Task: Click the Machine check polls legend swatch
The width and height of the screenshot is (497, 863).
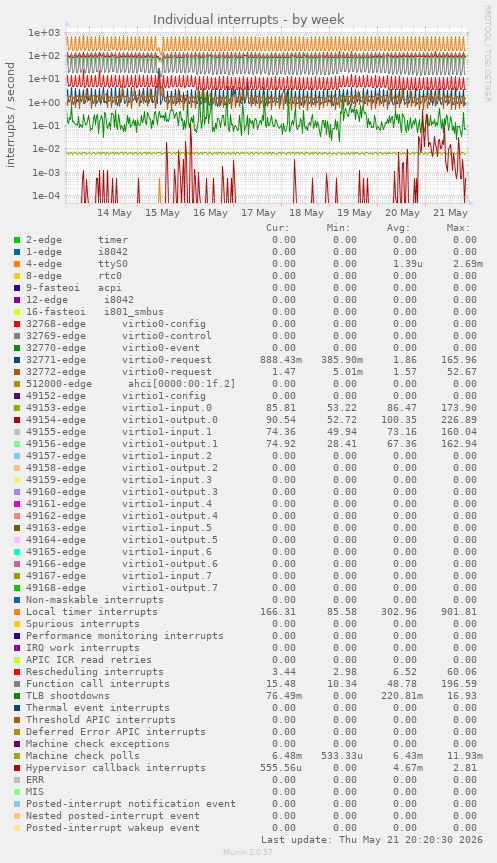Action: (x=17, y=756)
